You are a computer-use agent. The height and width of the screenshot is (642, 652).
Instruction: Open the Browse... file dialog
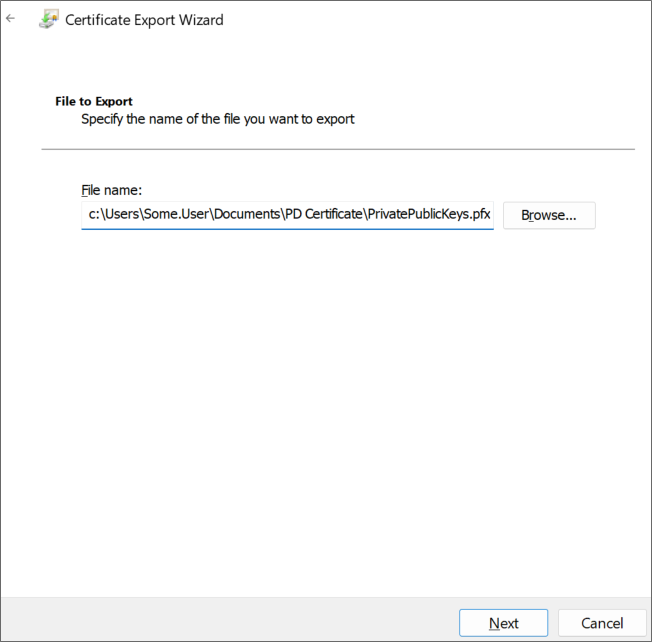(548, 215)
